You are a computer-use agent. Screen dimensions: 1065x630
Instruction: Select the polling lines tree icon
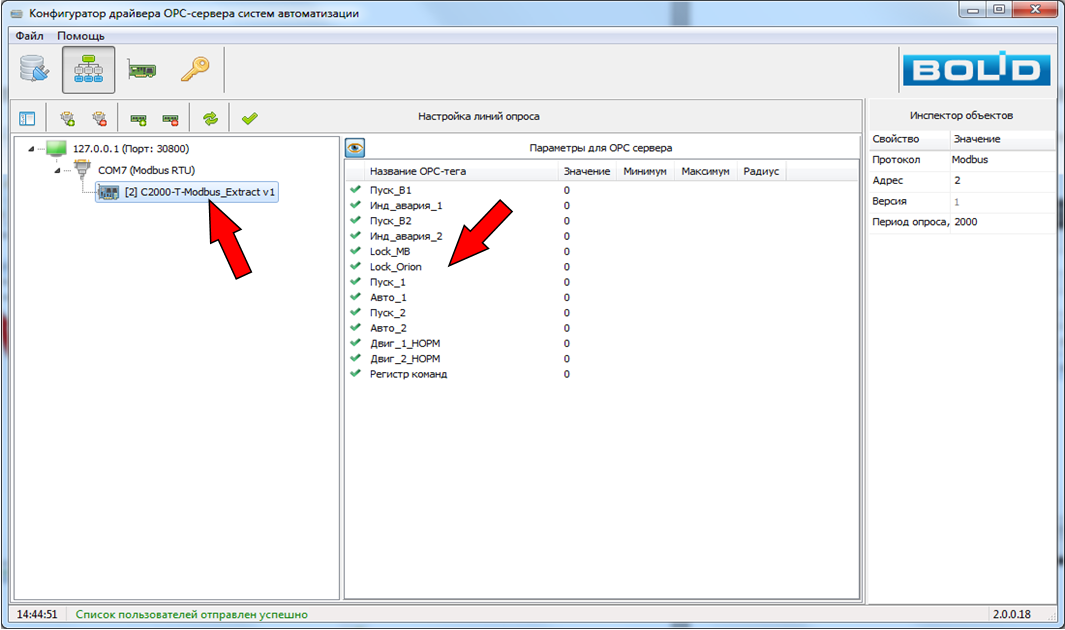(88, 69)
